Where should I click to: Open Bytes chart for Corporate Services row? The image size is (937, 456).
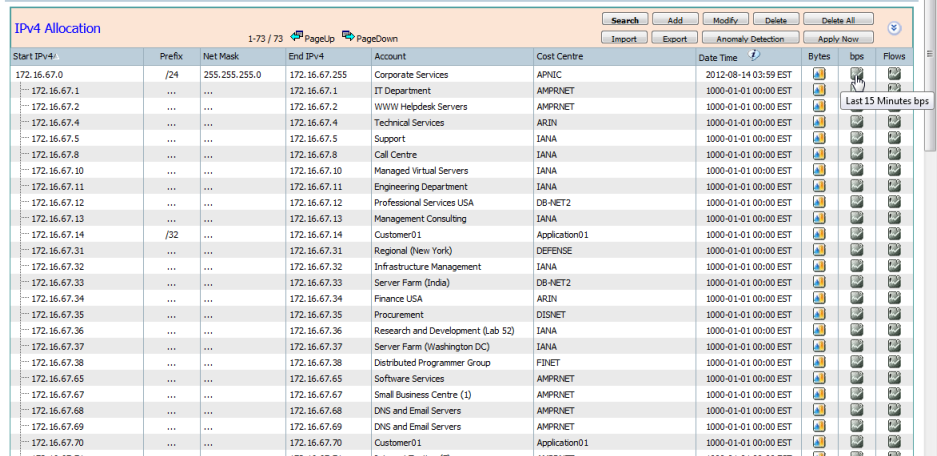[819, 74]
